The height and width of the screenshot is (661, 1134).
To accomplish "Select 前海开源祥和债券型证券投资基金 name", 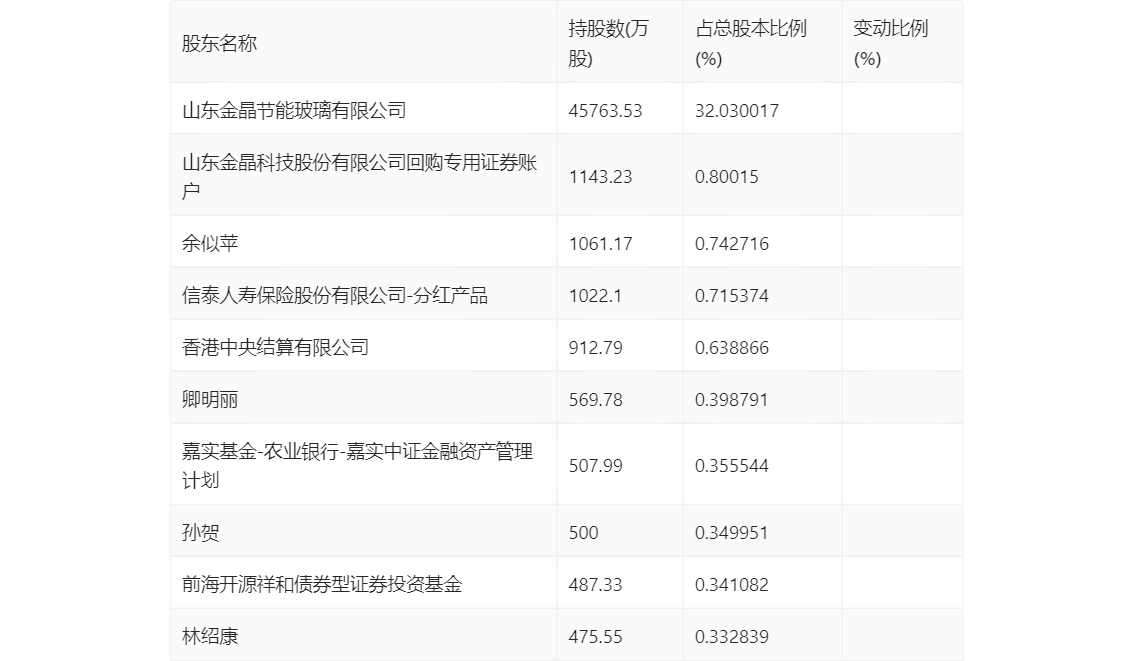I will (x=322, y=584).
